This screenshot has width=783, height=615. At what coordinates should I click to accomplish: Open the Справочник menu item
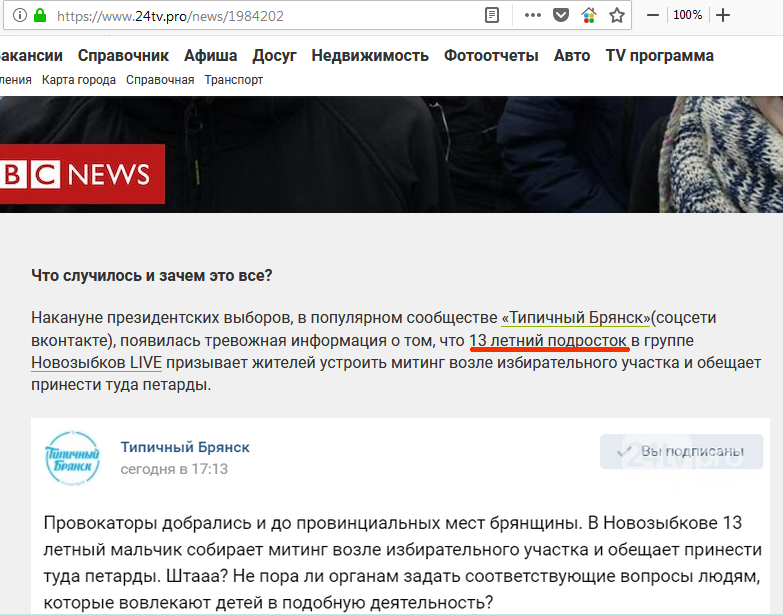click(123, 55)
